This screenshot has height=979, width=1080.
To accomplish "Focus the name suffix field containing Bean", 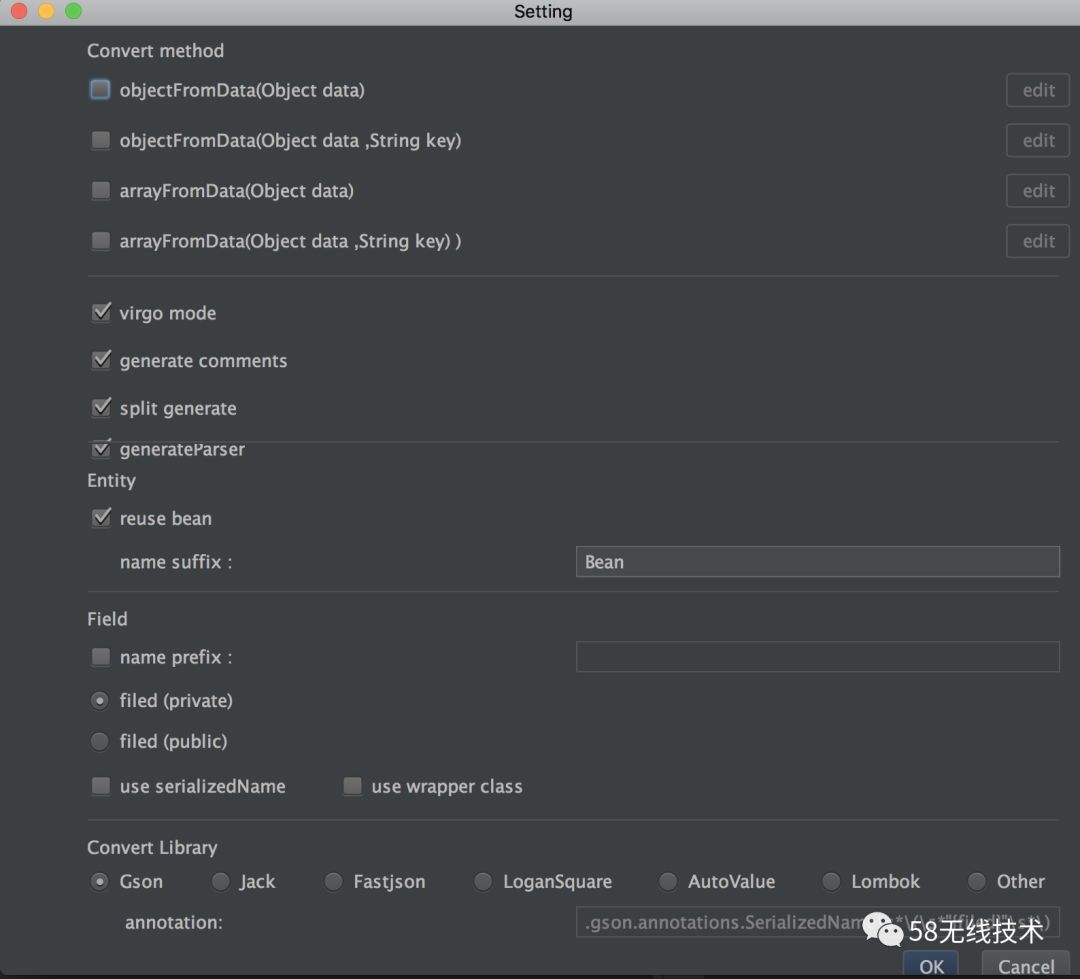I will [818, 562].
